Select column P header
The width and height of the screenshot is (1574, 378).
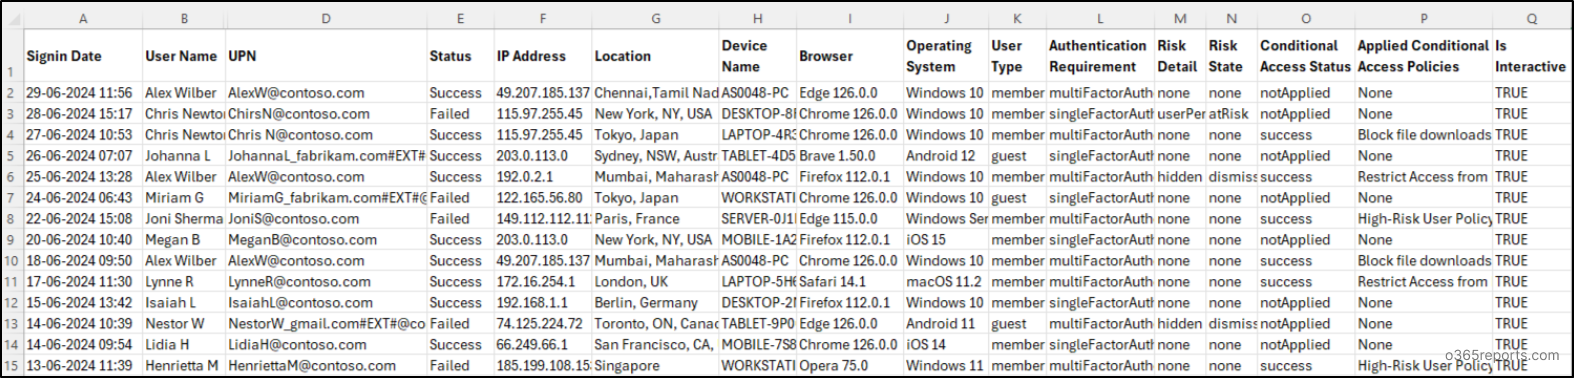coord(1423,18)
